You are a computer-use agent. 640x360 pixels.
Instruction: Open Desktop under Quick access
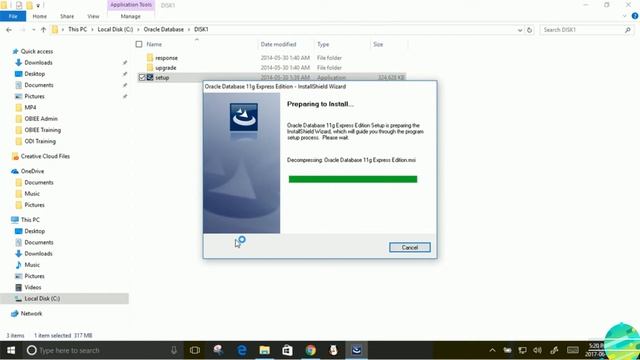click(34, 74)
